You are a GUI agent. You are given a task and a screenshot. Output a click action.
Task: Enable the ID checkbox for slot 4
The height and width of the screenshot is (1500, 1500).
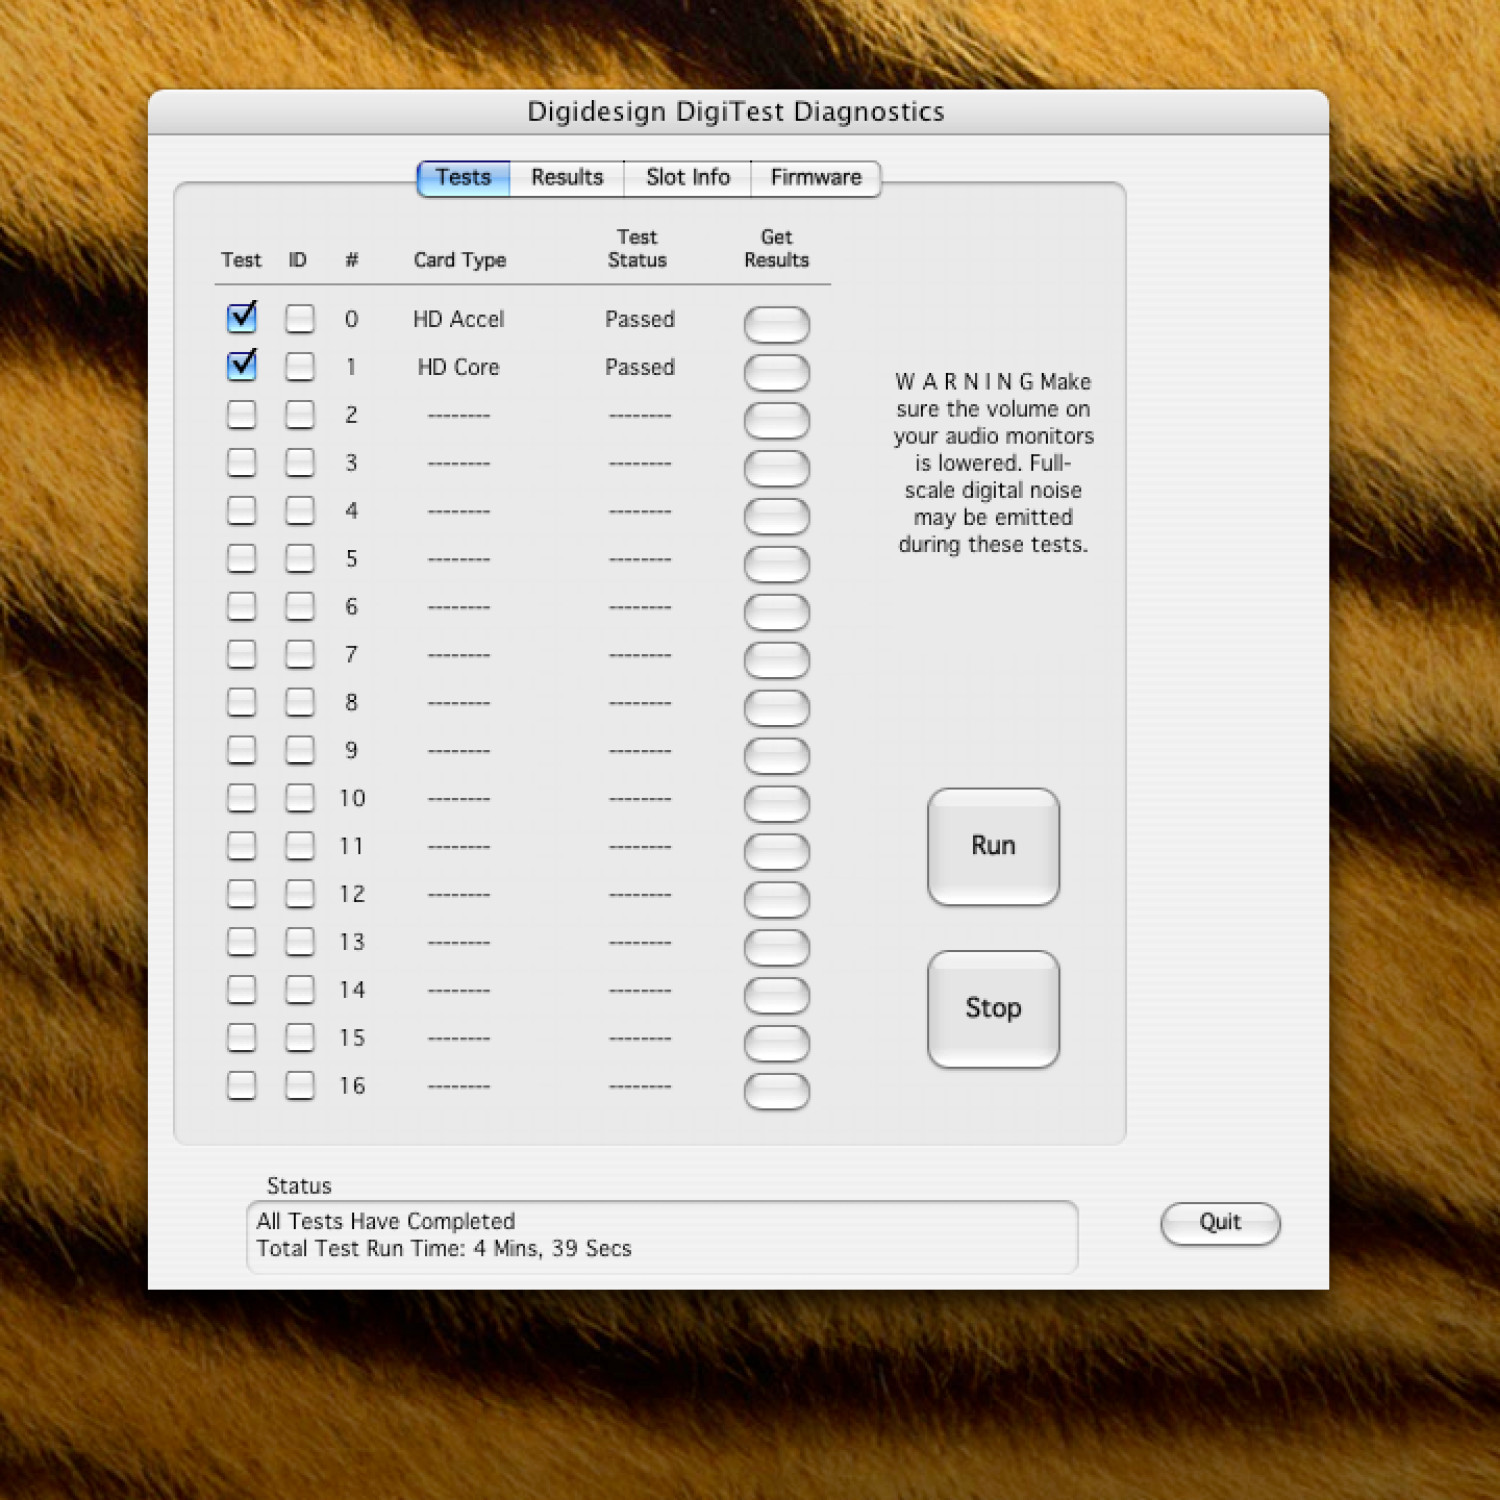pos(300,510)
